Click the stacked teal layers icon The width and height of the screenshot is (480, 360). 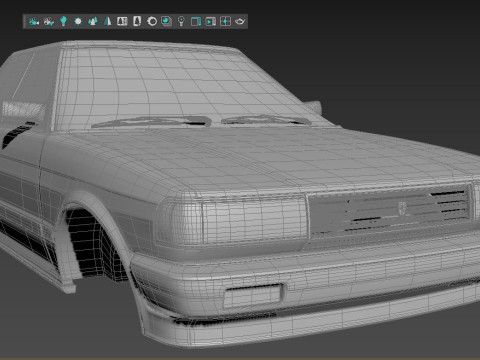coord(166,21)
